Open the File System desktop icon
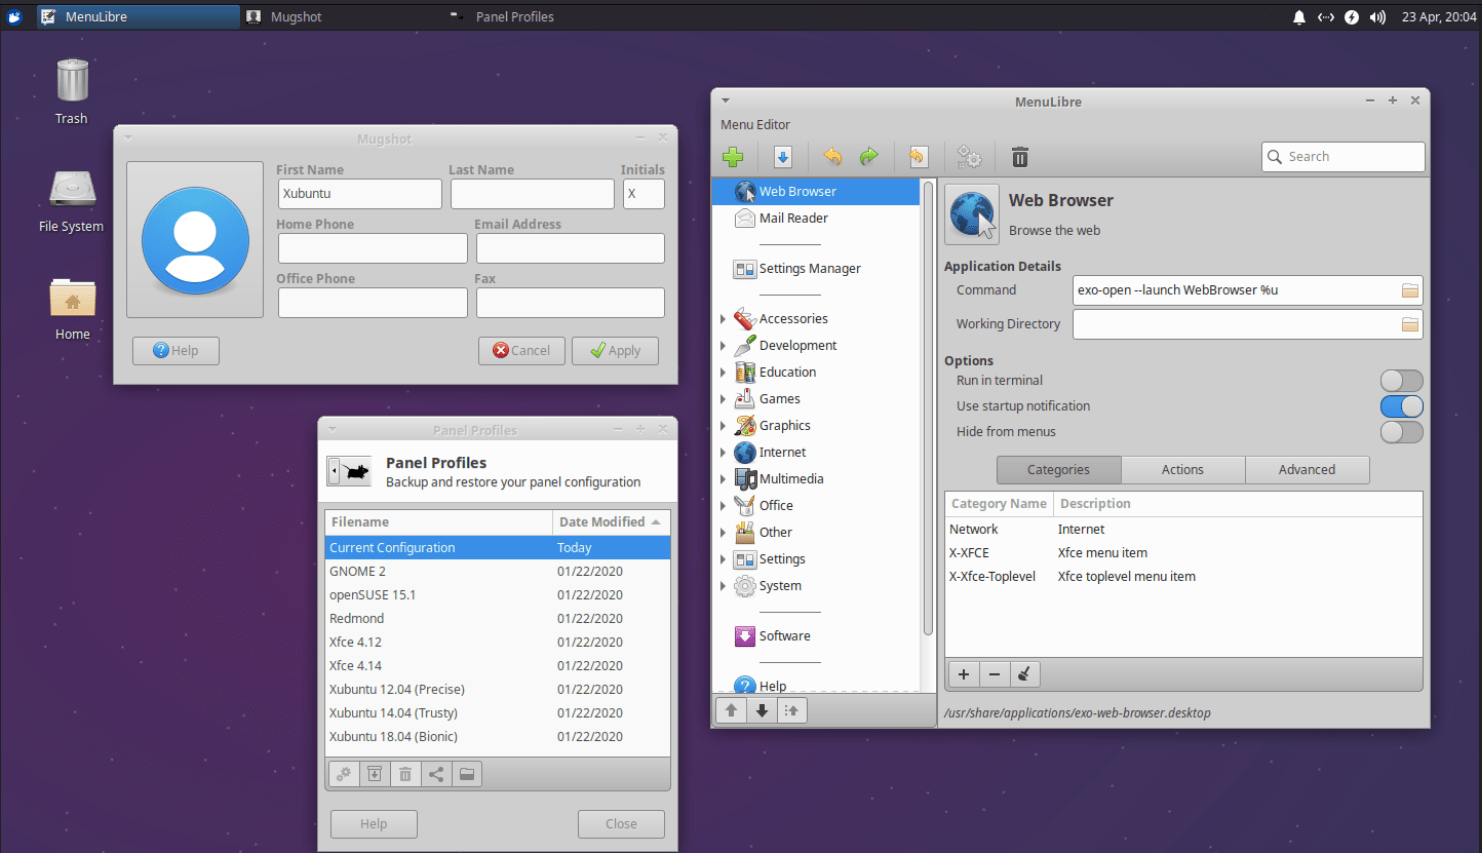Viewport: 1482px width, 853px height. tap(72, 189)
